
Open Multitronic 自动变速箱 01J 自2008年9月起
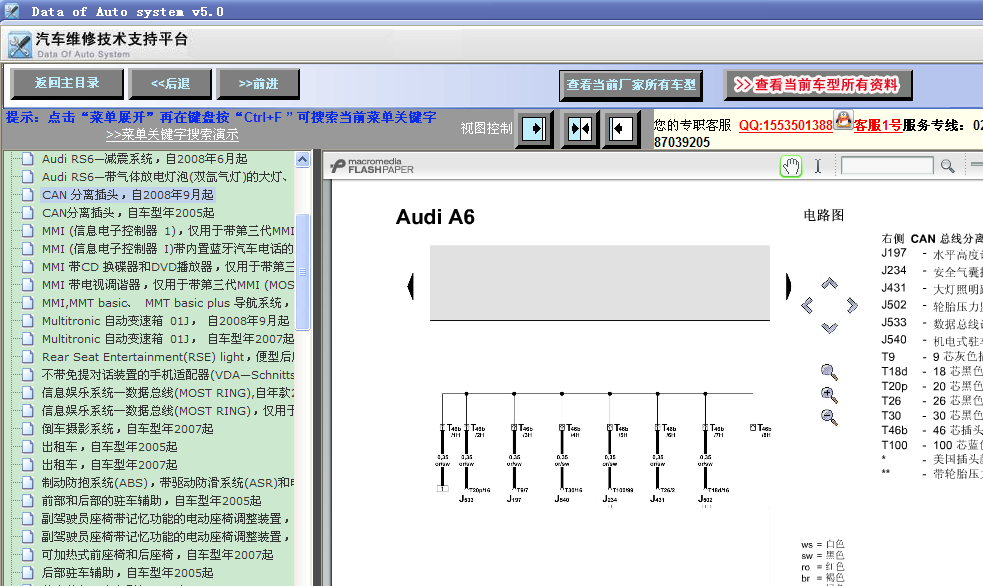[x=166, y=321]
